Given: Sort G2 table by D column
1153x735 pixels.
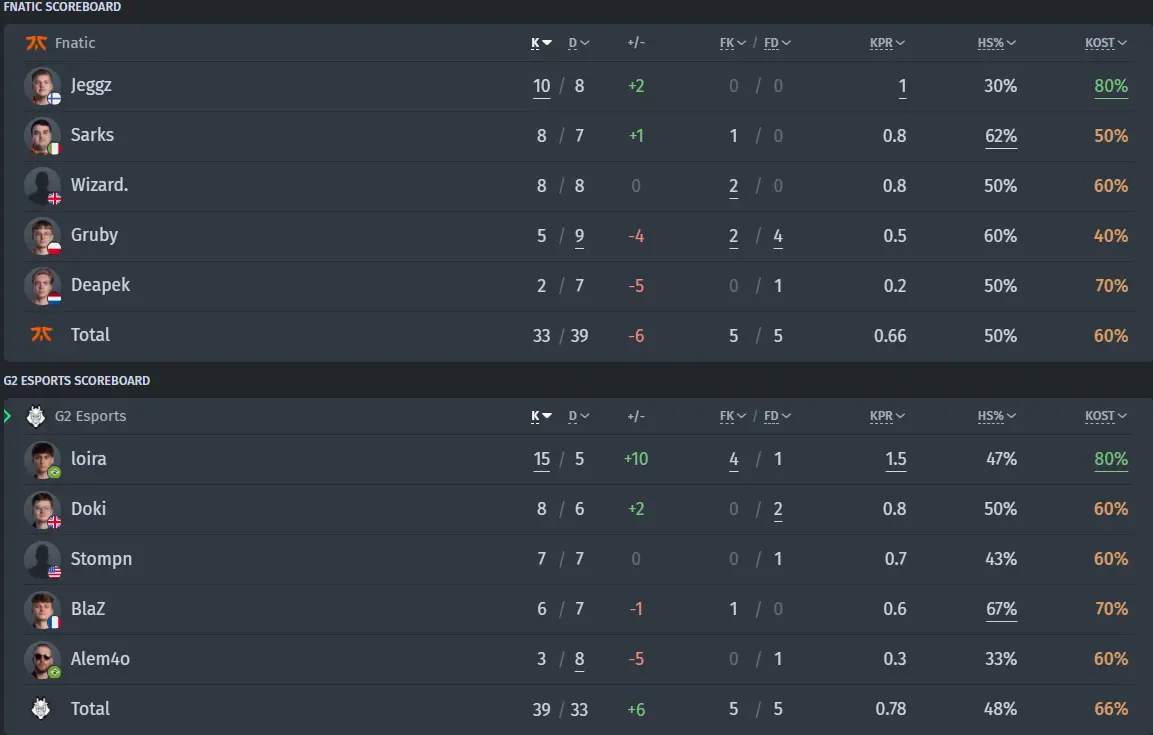Looking at the screenshot, I should click(579, 416).
